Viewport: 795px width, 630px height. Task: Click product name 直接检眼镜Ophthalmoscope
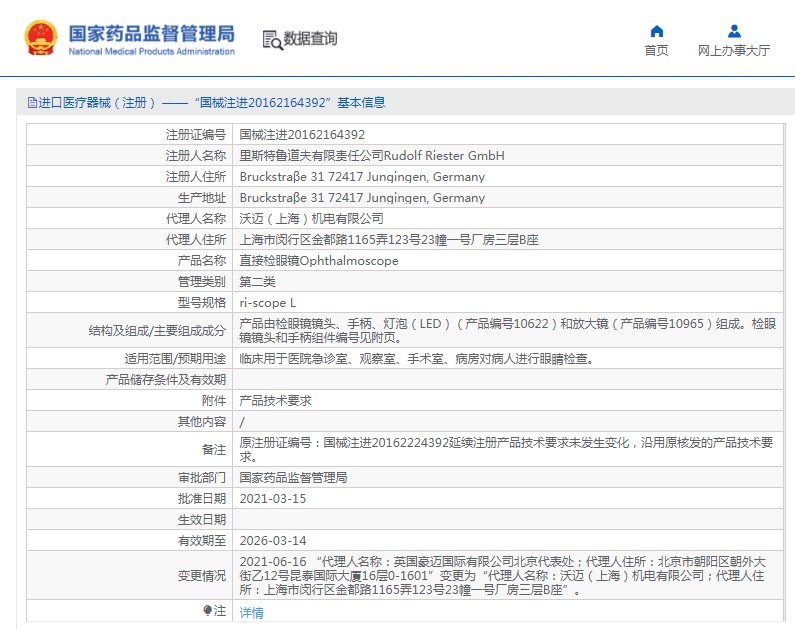(318, 261)
